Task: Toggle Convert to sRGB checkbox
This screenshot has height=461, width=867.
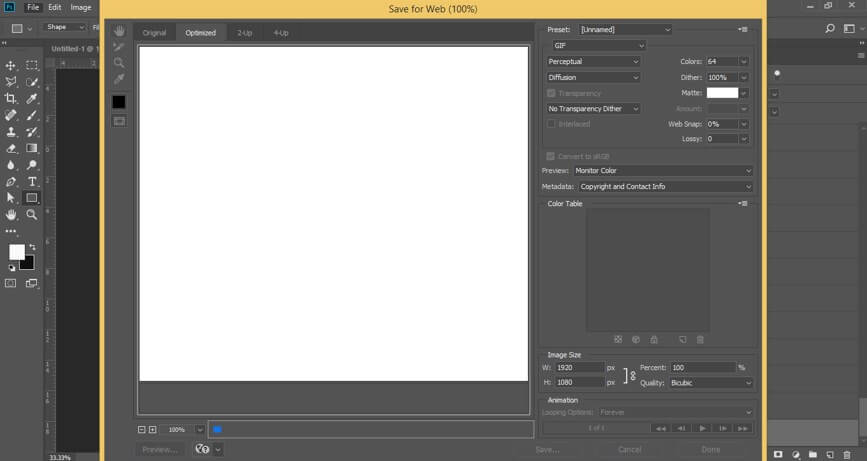Action: click(x=551, y=156)
